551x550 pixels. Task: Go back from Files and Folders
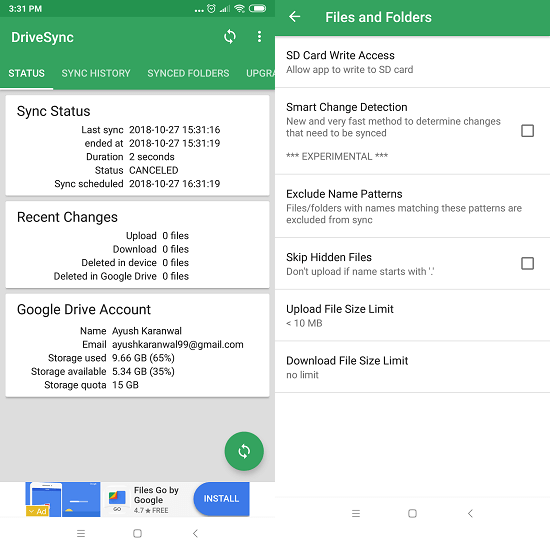(294, 17)
